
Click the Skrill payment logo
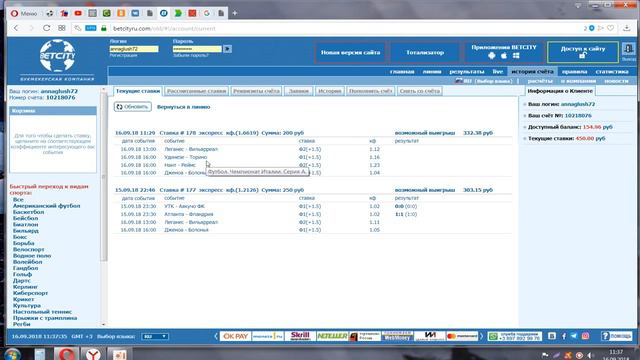pos(300,336)
